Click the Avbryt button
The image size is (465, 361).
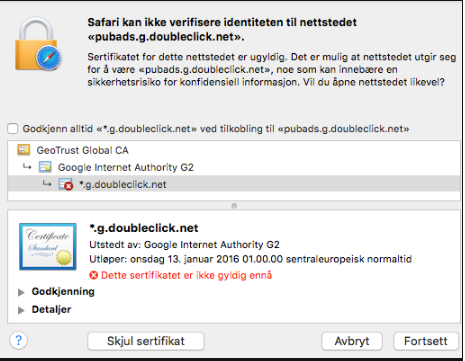(x=352, y=341)
